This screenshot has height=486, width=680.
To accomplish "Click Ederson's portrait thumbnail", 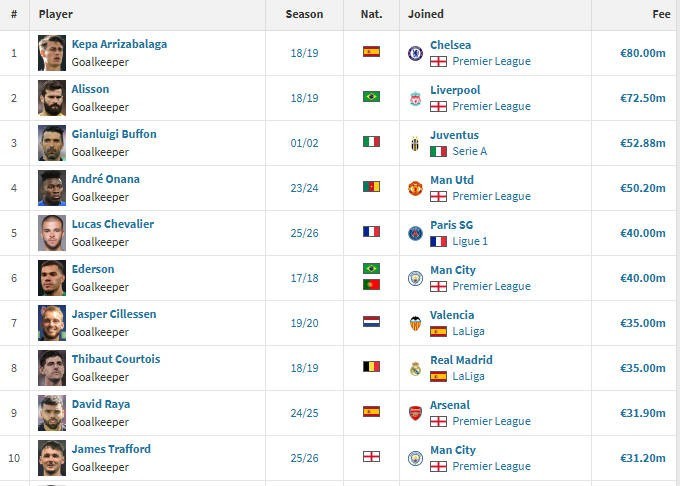I will (x=52, y=278).
